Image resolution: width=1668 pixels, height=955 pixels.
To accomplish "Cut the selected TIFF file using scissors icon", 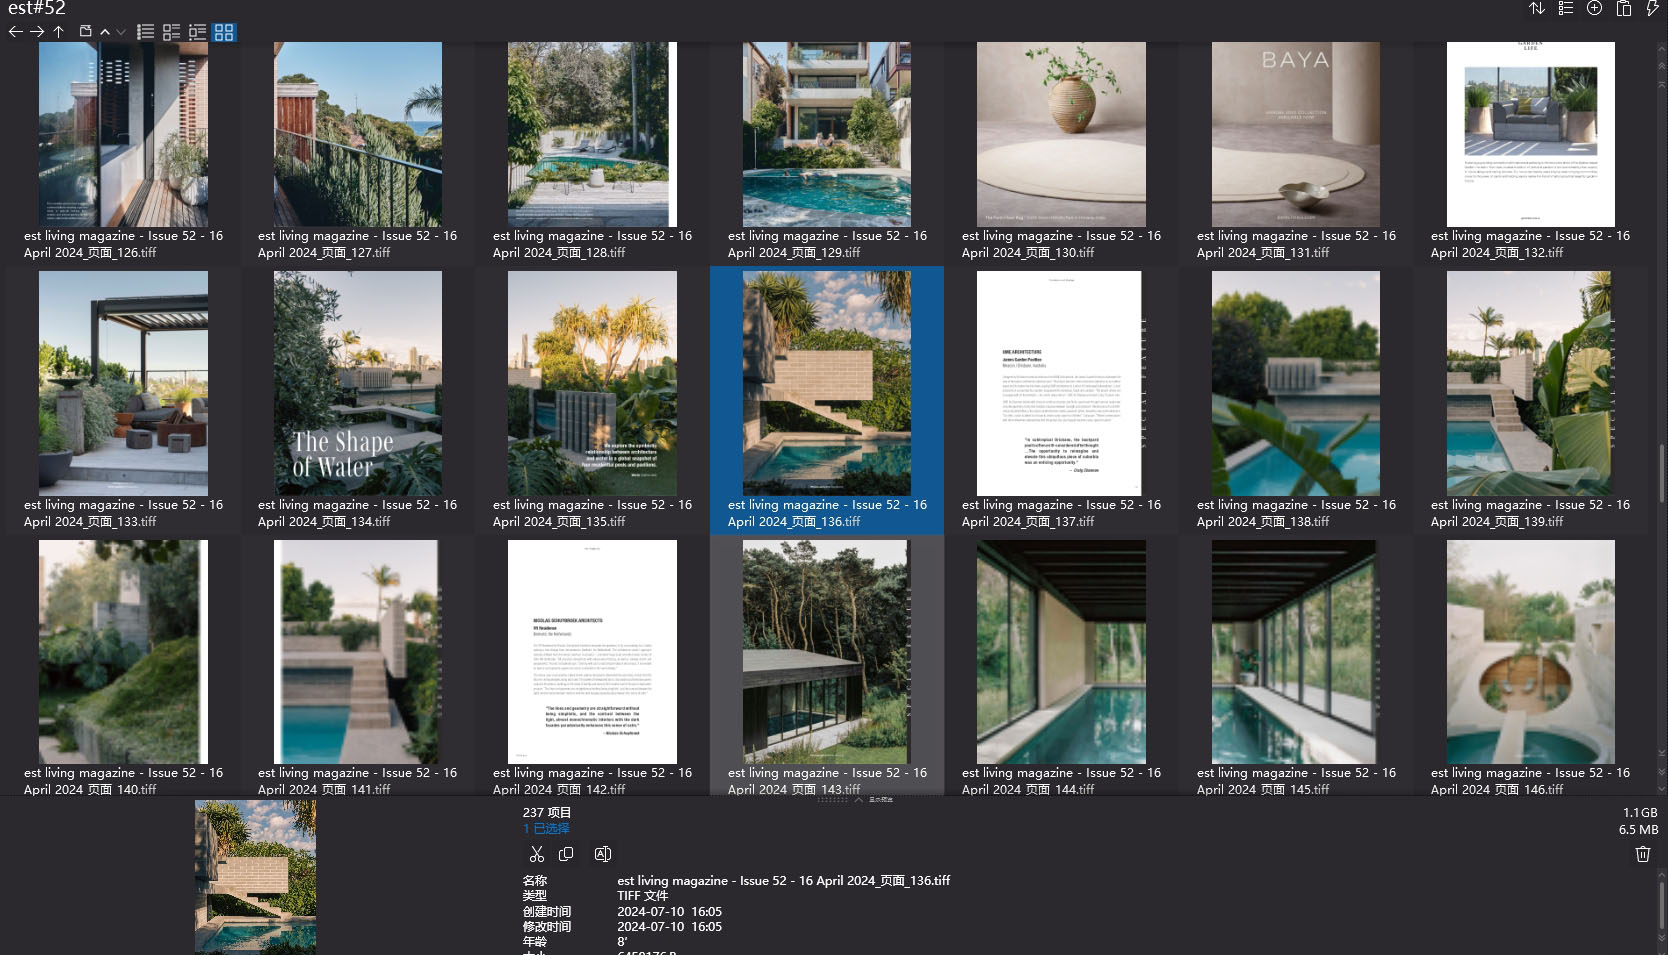I will [537, 854].
